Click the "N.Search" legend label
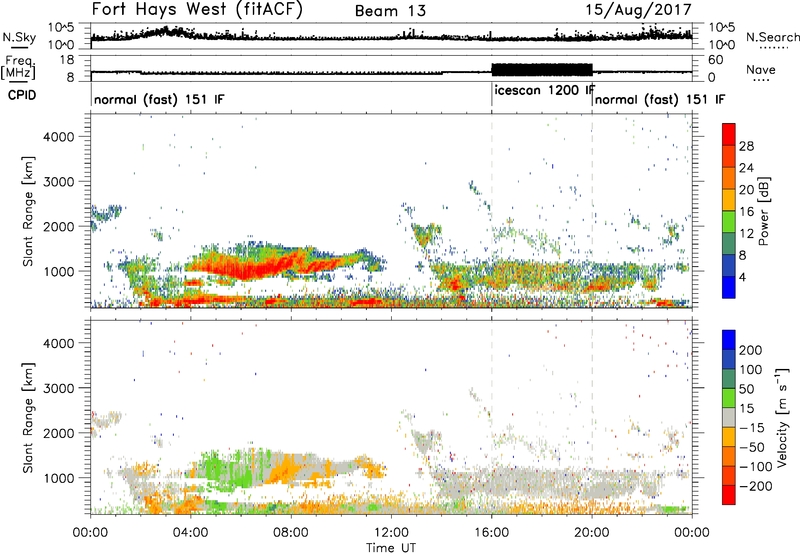Screen dimensions: 800x554 [x=772, y=37]
